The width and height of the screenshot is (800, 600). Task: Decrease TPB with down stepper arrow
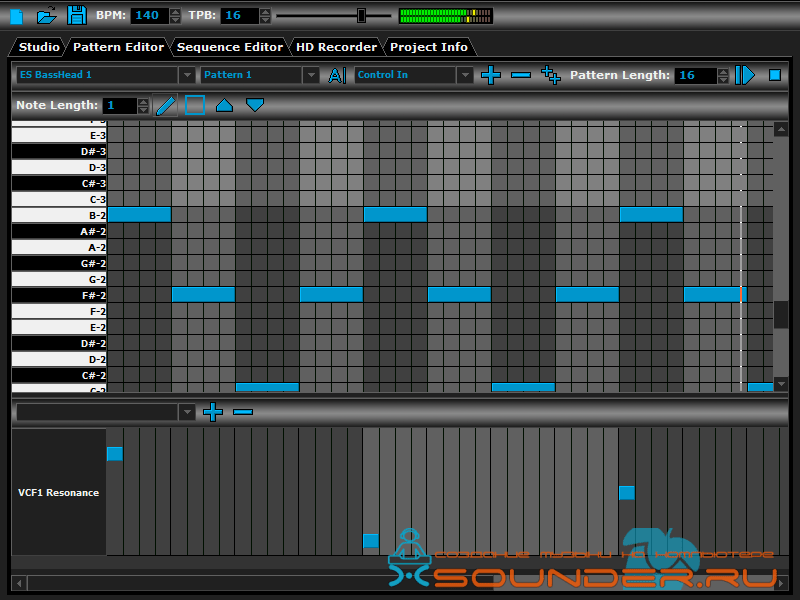(x=265, y=20)
